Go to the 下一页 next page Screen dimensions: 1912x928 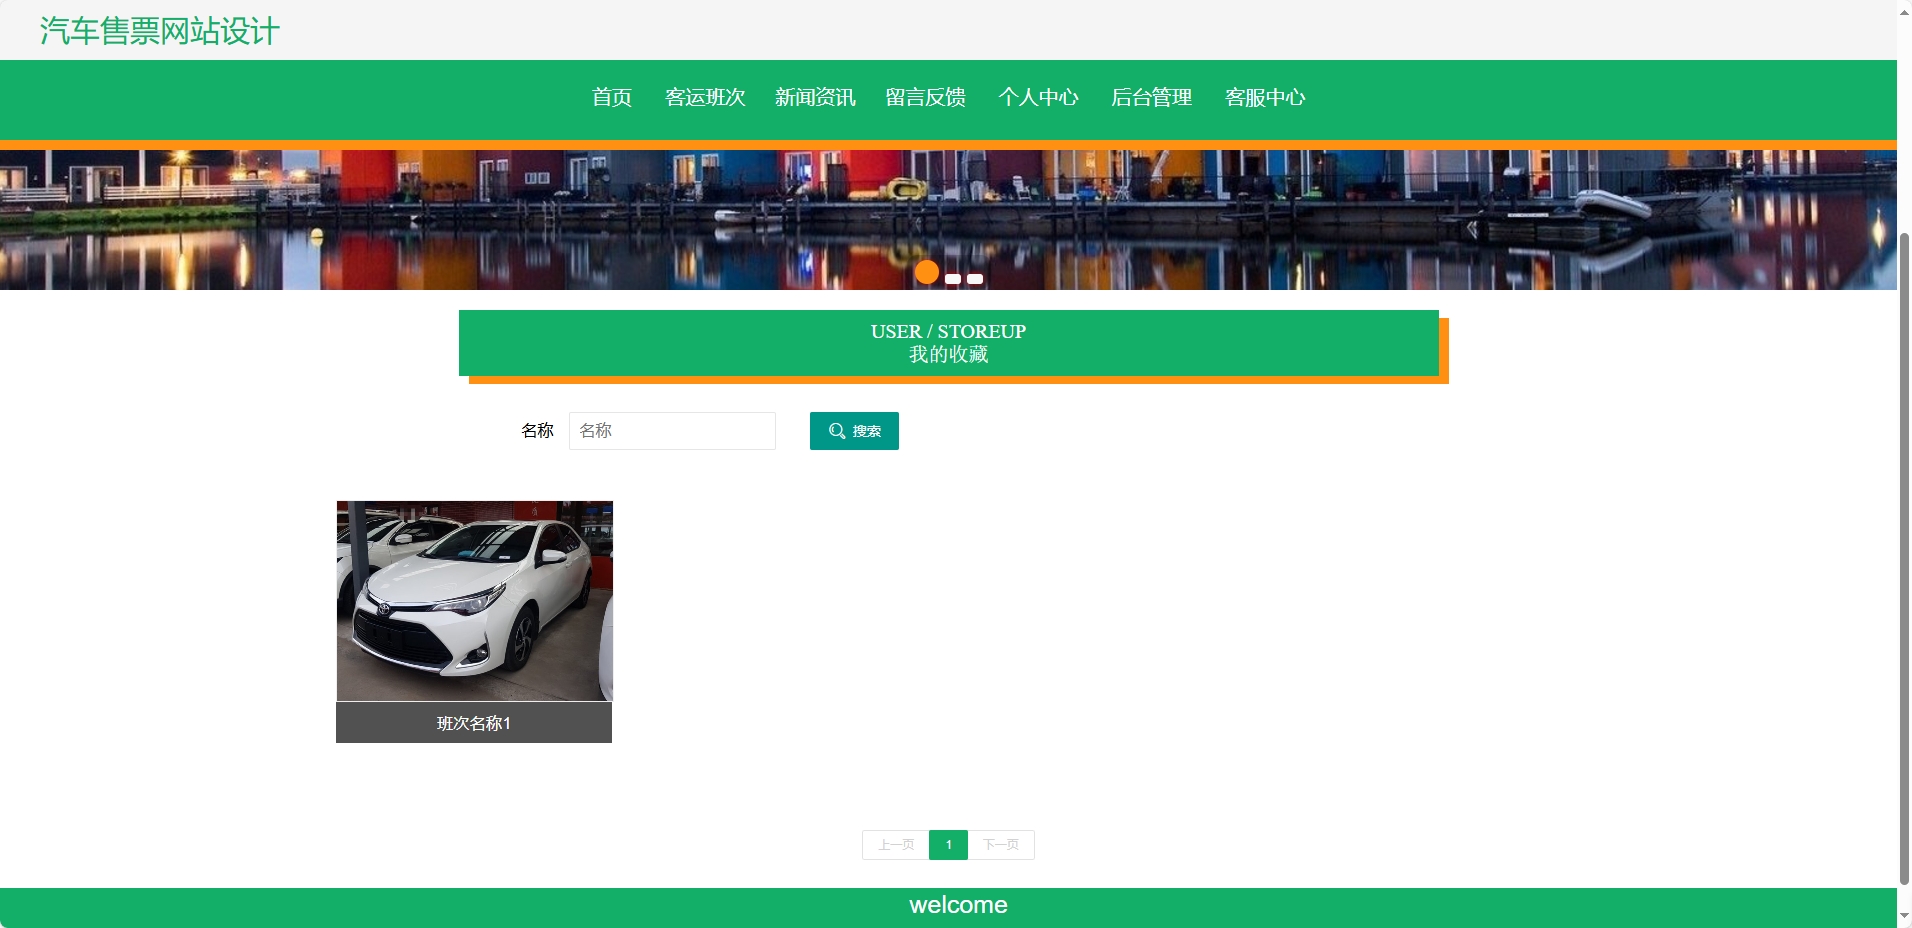1001,844
